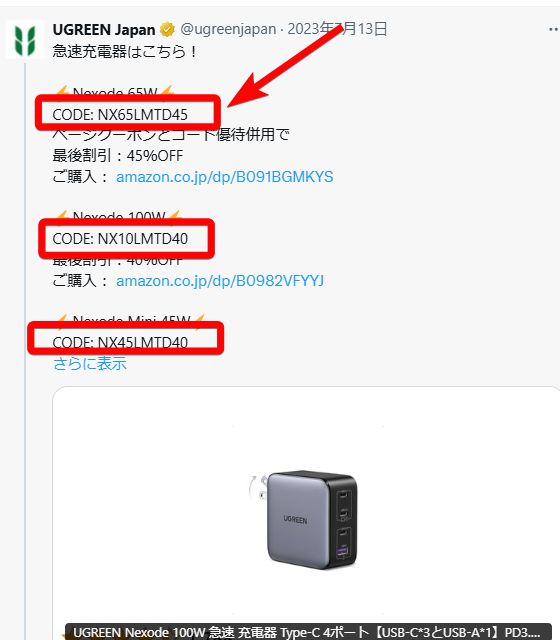
Task: Click the lightning emoji after Nexode 100W
Action: (x=175, y=215)
